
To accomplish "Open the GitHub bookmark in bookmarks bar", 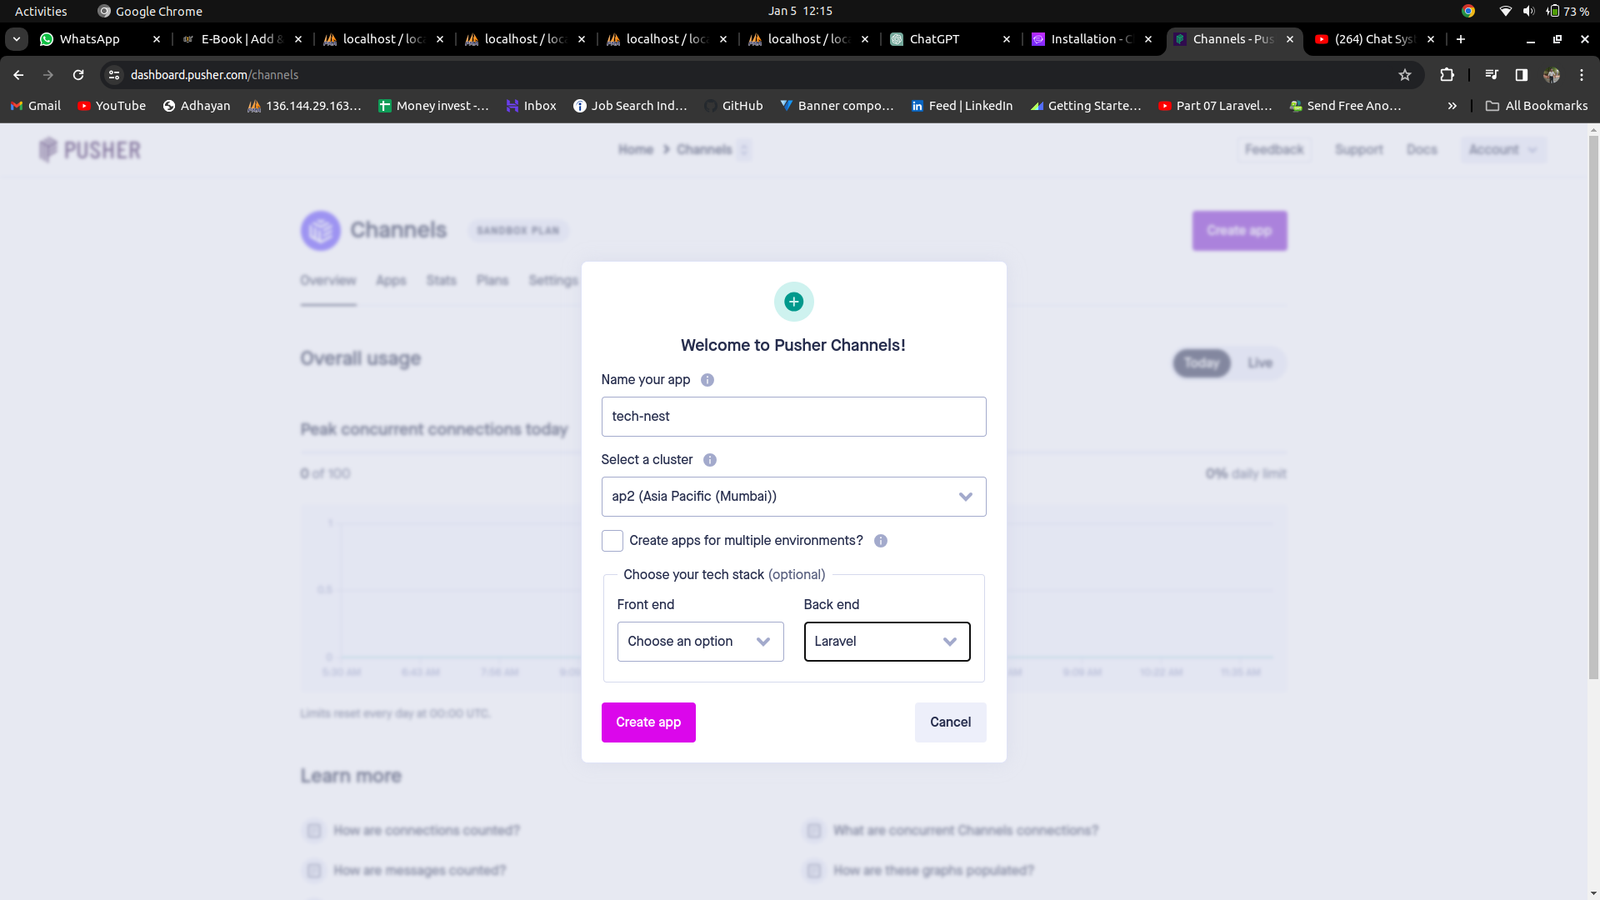I will coord(733,106).
